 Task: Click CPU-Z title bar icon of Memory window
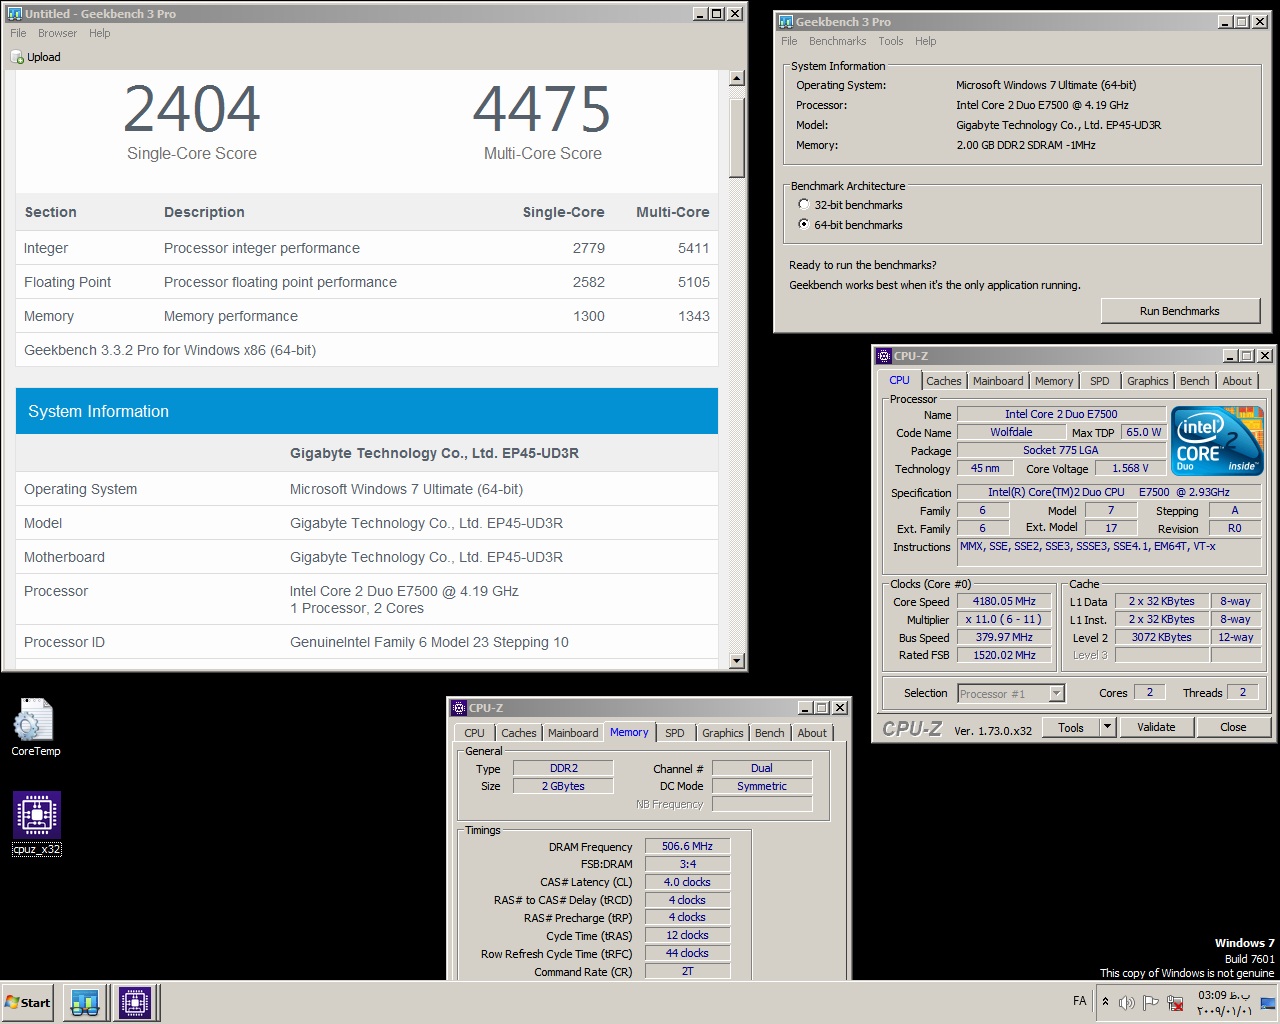[x=460, y=707]
